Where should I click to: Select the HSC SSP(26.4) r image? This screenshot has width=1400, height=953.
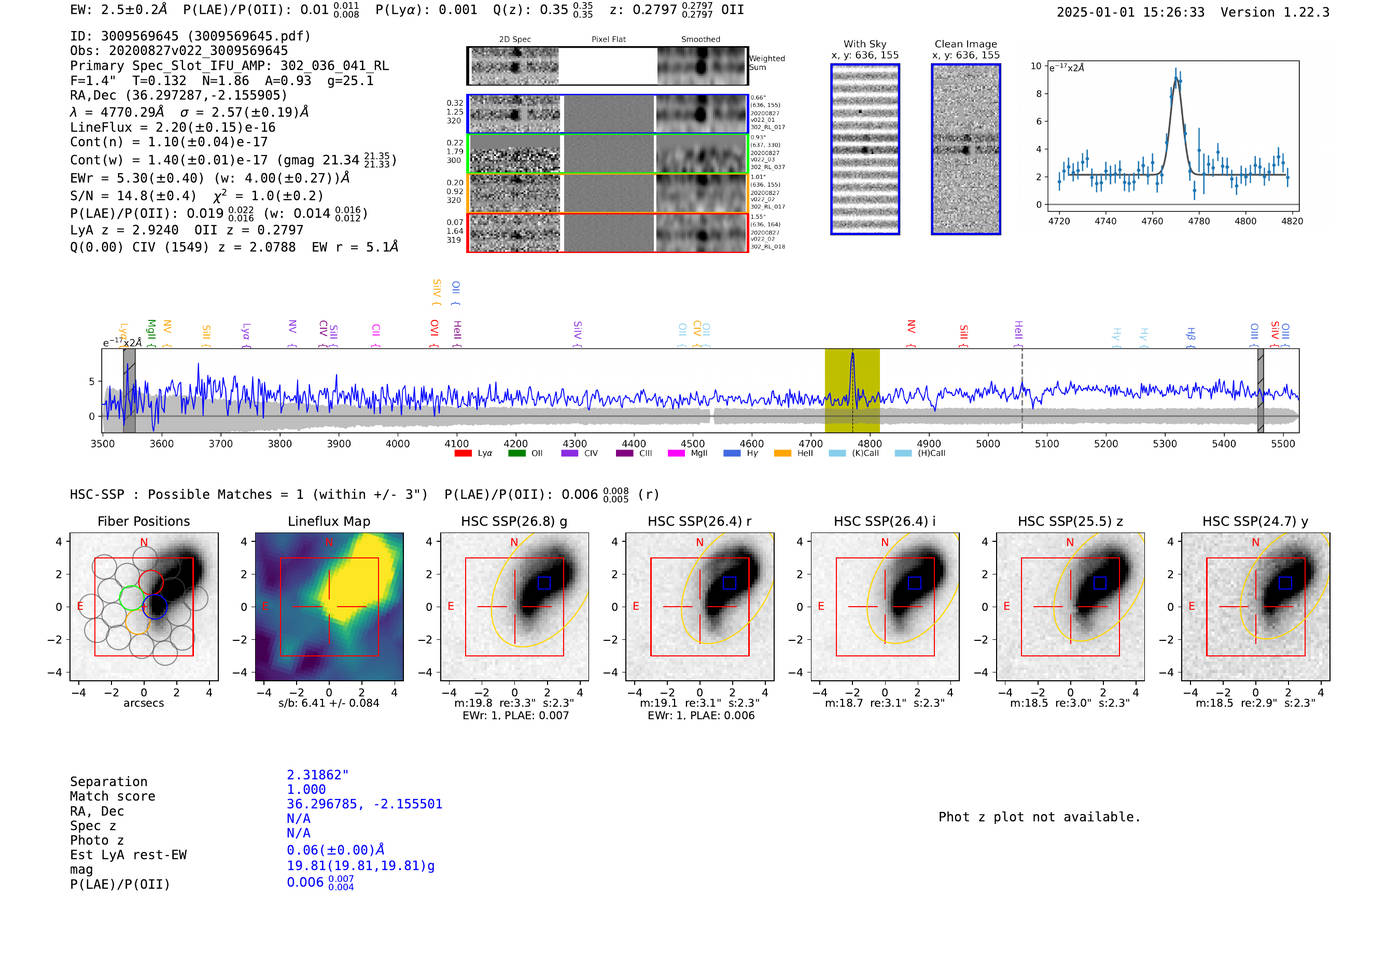click(x=699, y=606)
